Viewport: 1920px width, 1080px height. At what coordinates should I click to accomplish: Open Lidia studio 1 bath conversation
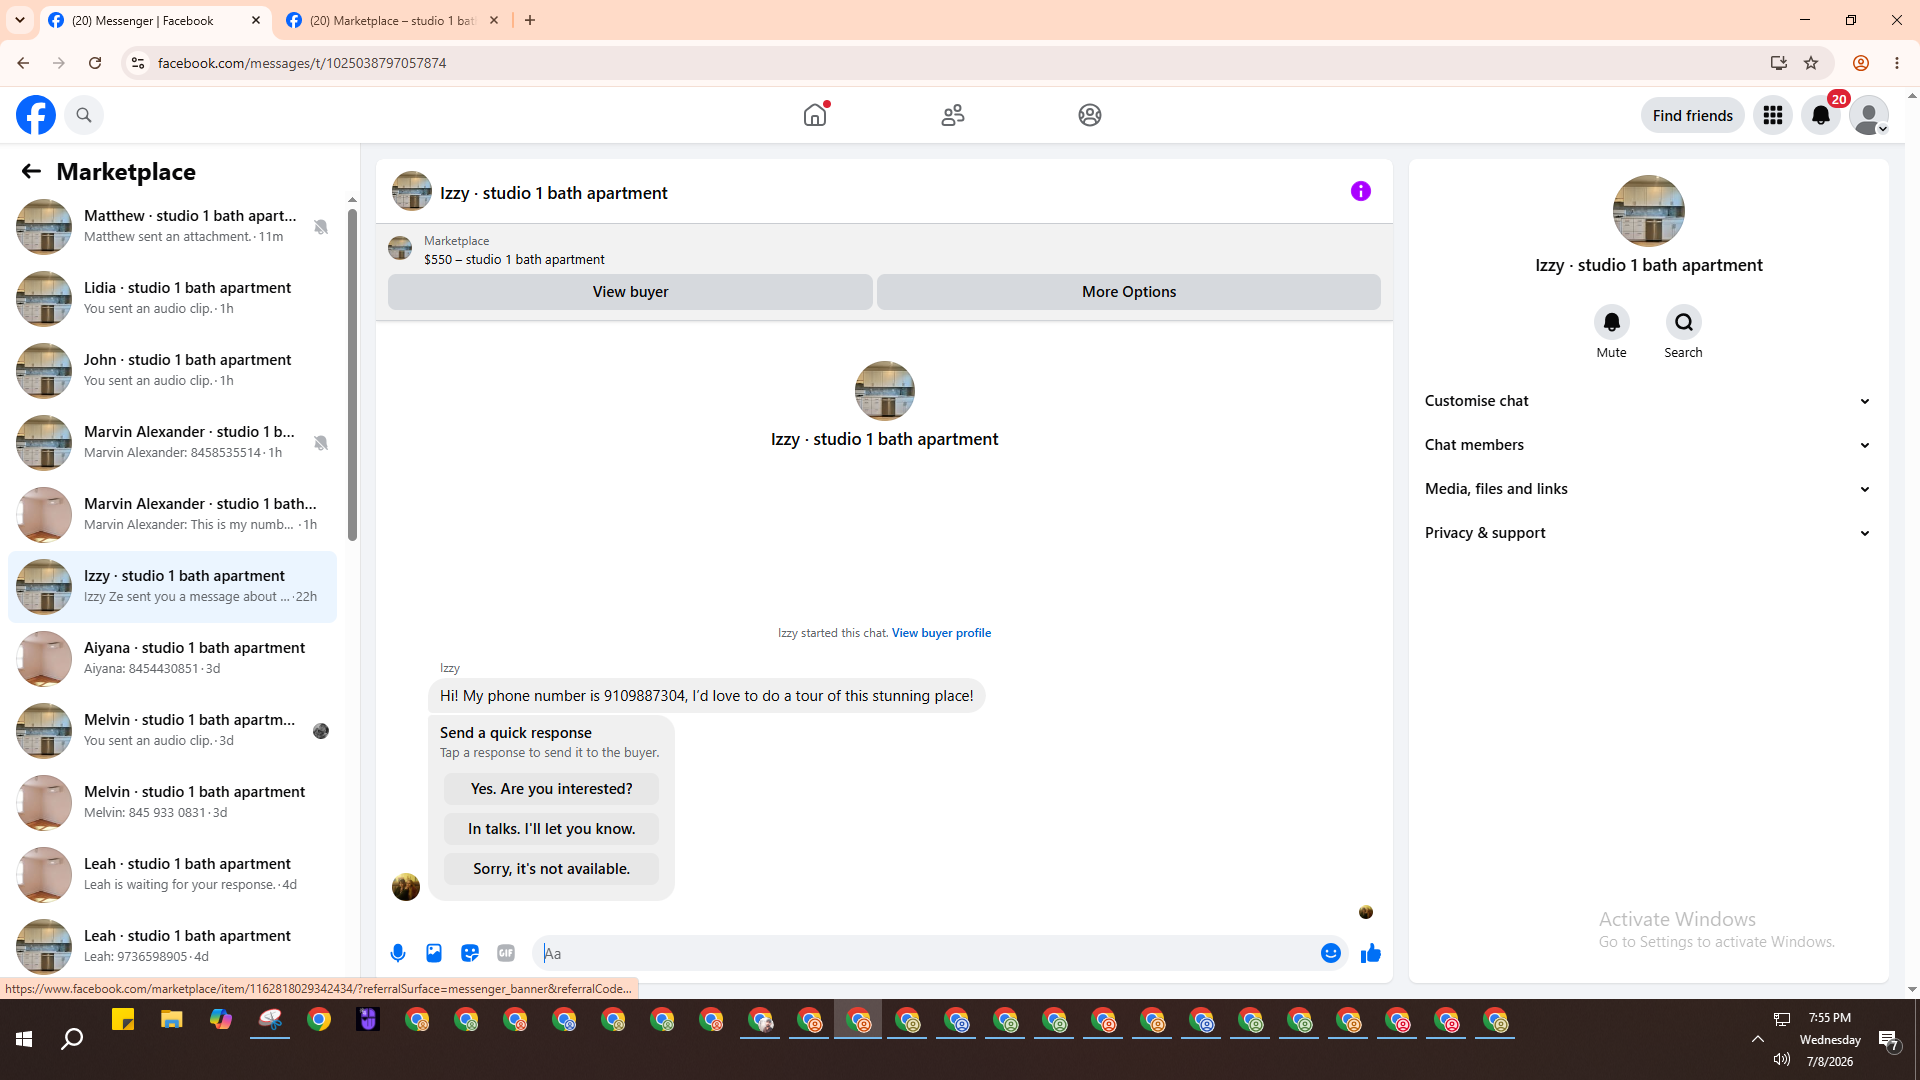172,299
